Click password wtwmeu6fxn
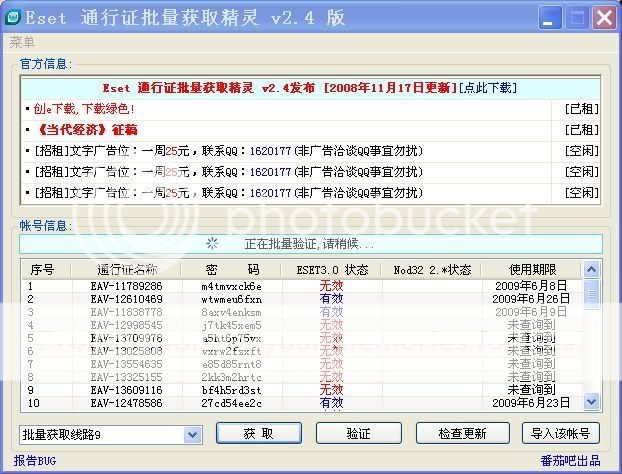The height and width of the screenshot is (474, 622). [x=232, y=299]
